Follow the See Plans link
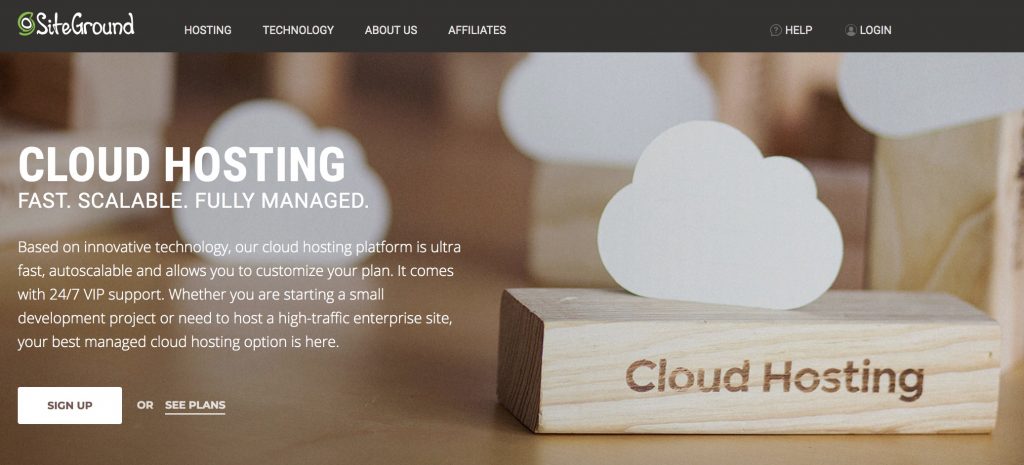Image resolution: width=1024 pixels, height=465 pixels. tap(195, 406)
